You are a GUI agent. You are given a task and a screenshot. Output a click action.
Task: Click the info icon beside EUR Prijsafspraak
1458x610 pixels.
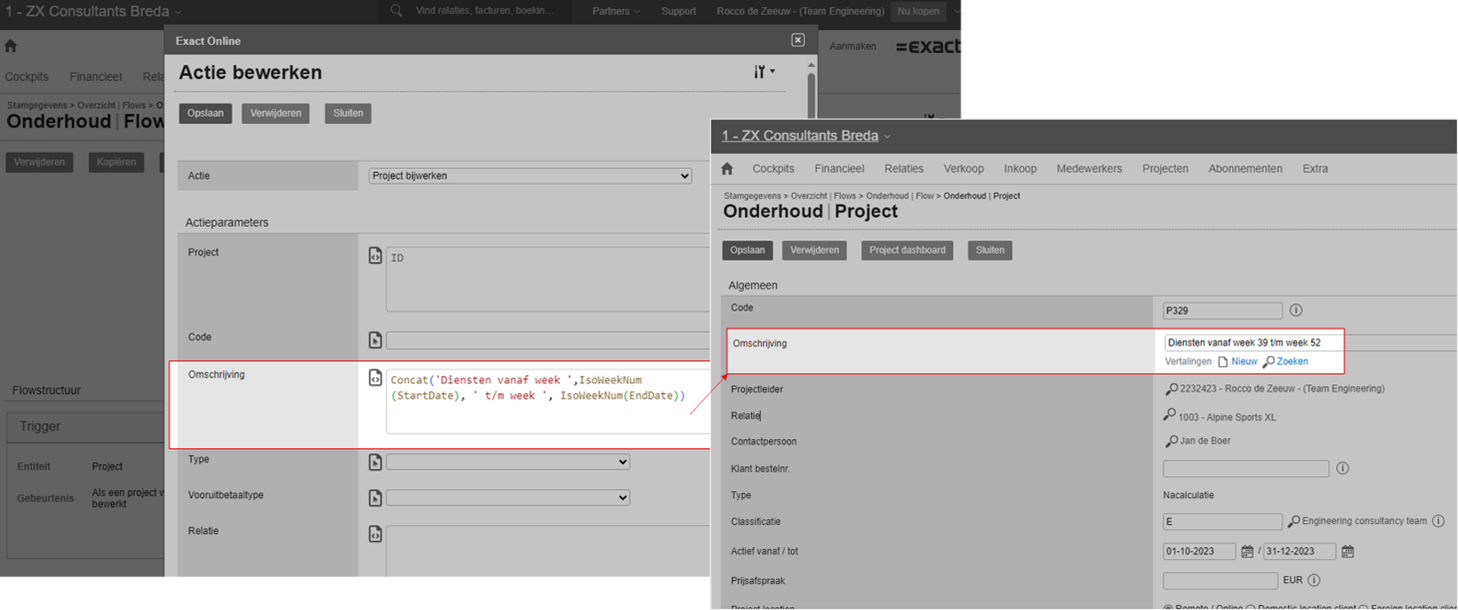click(1314, 580)
